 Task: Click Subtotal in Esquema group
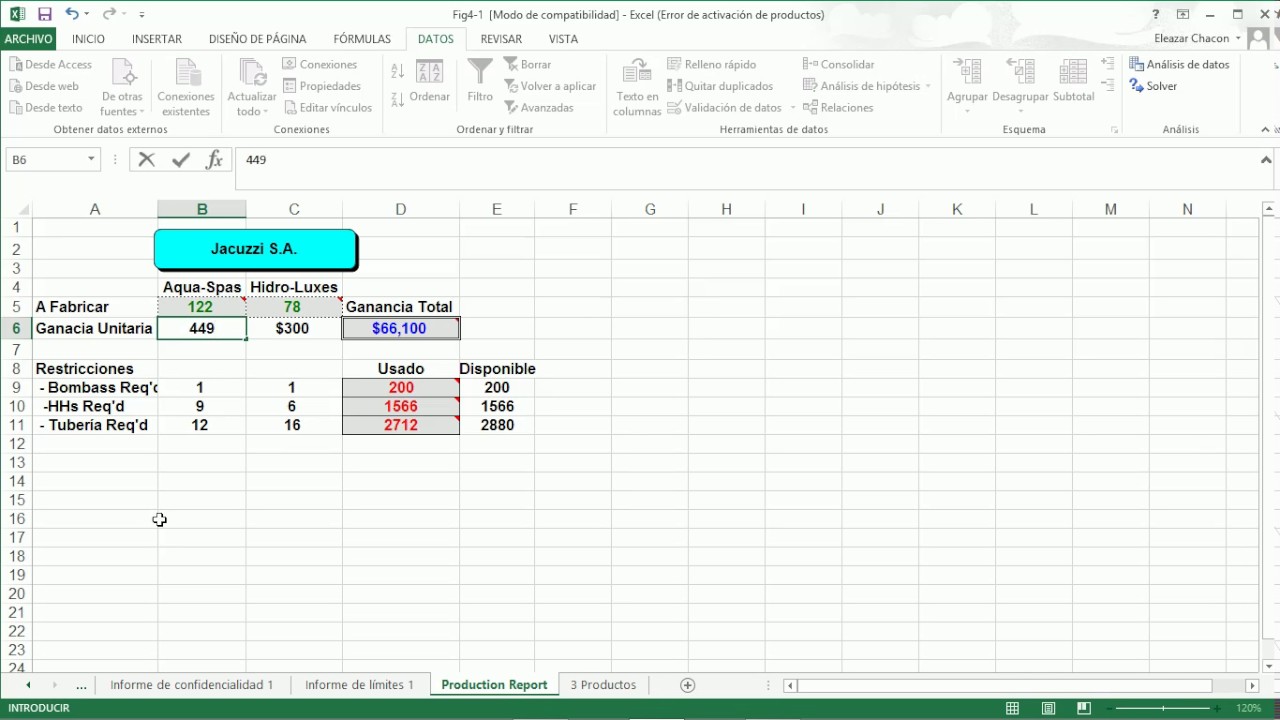tap(1074, 81)
